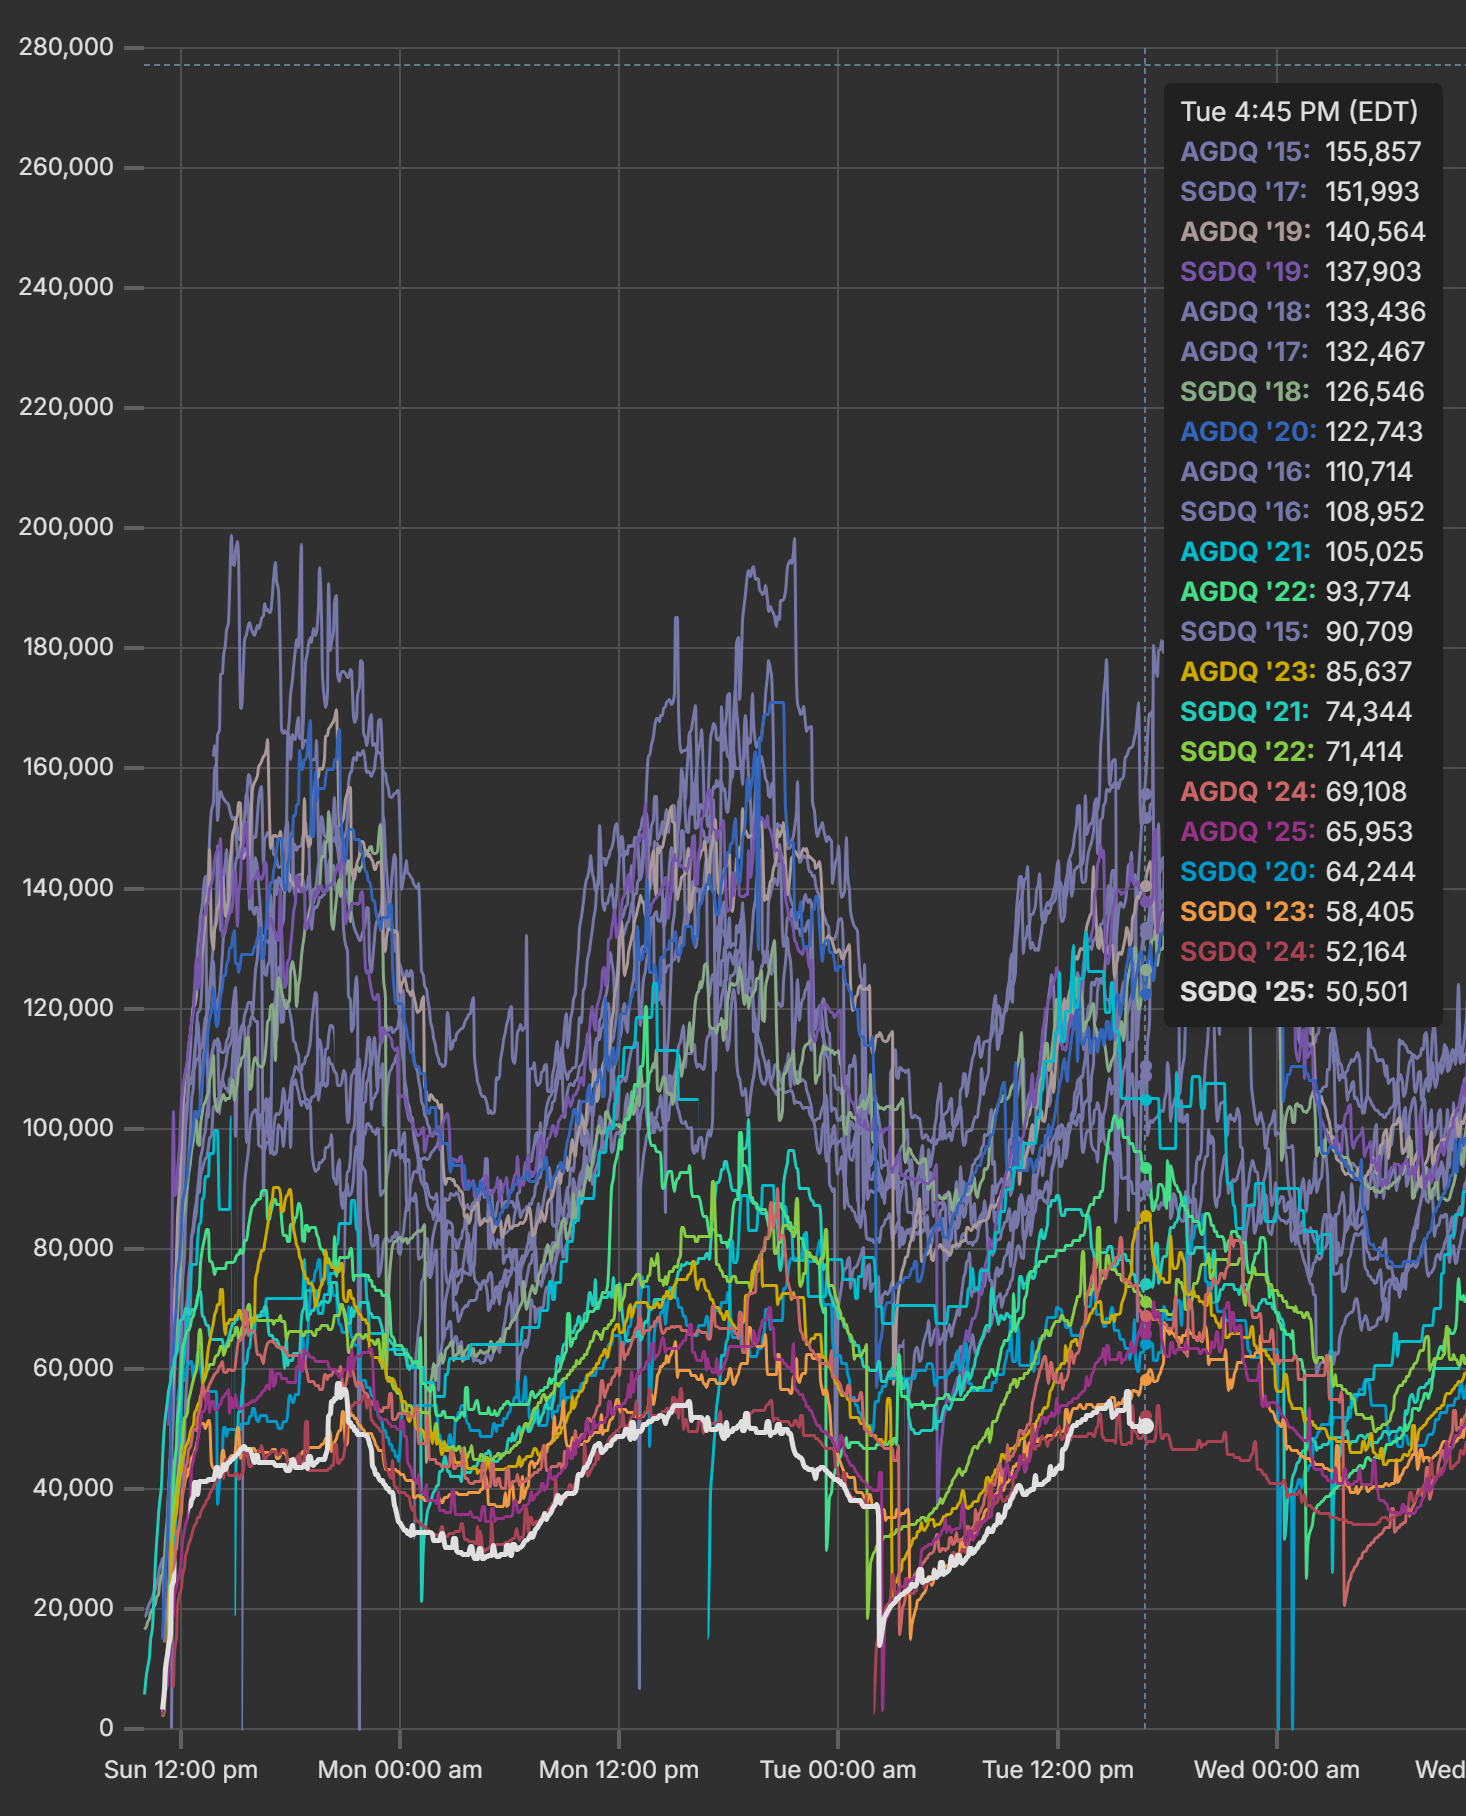Click the 40,000 y-axis label
This screenshot has height=1816, width=1466.
tap(73, 1488)
